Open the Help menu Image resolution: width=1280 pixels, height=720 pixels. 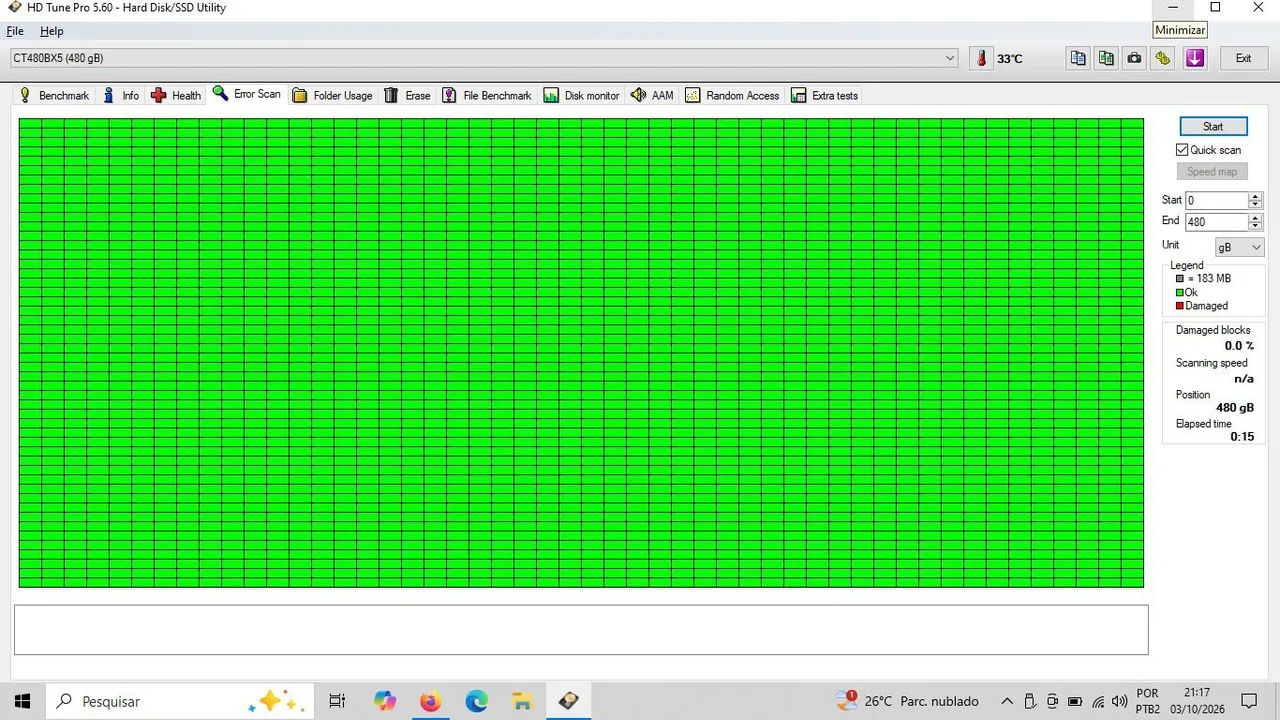pos(51,31)
